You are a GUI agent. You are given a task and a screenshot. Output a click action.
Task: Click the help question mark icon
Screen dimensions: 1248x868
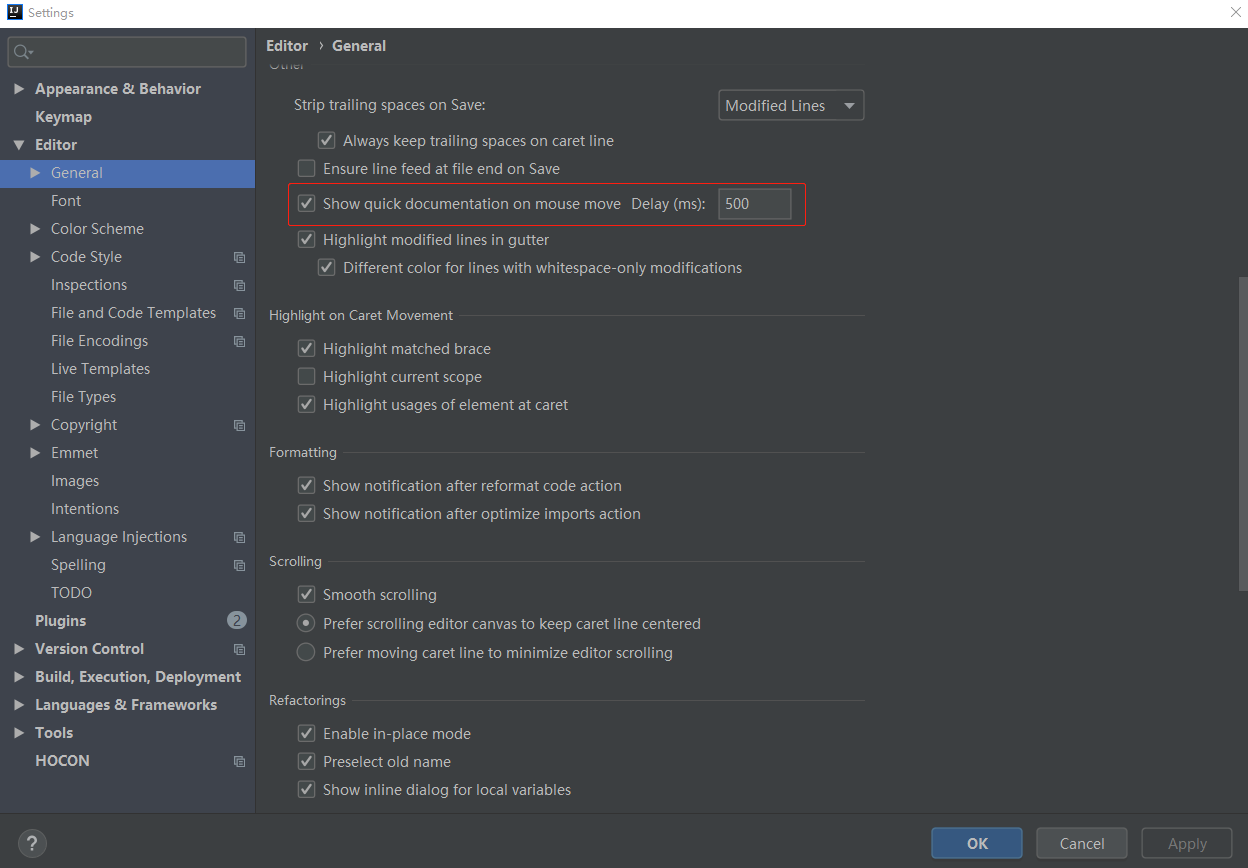click(32, 843)
